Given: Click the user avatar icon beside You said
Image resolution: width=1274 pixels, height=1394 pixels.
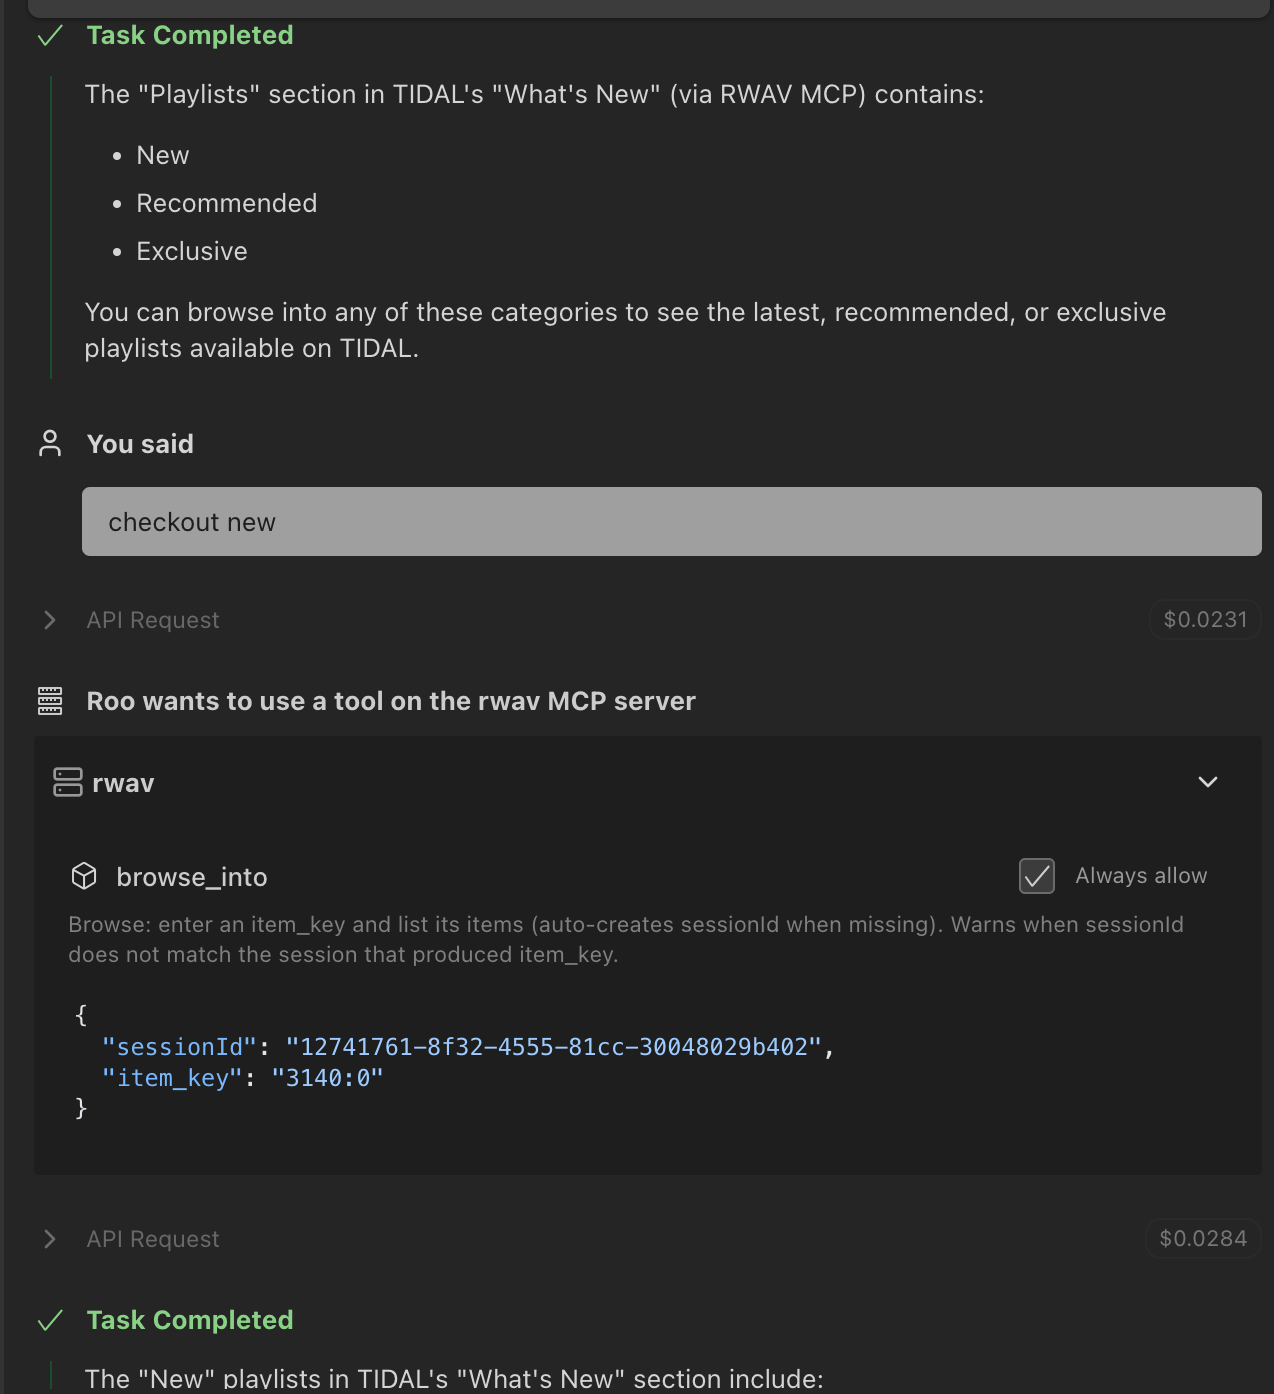Looking at the screenshot, I should click(50, 444).
